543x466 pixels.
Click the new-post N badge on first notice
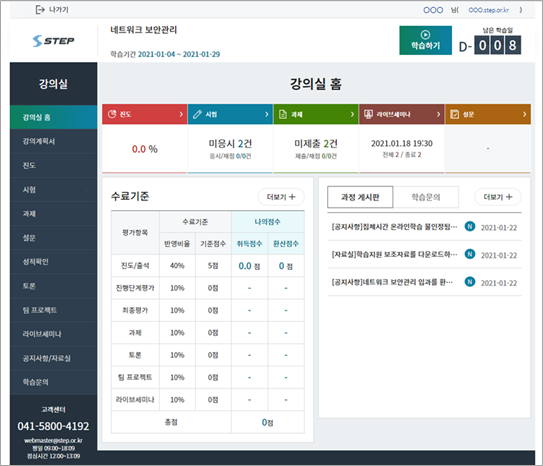coord(470,226)
